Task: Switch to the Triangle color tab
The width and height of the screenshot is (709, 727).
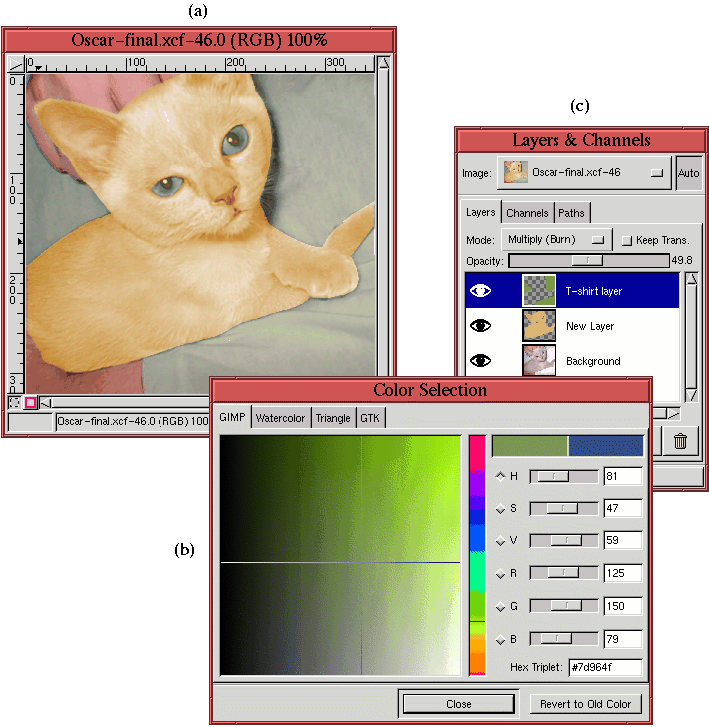Action: [333, 418]
